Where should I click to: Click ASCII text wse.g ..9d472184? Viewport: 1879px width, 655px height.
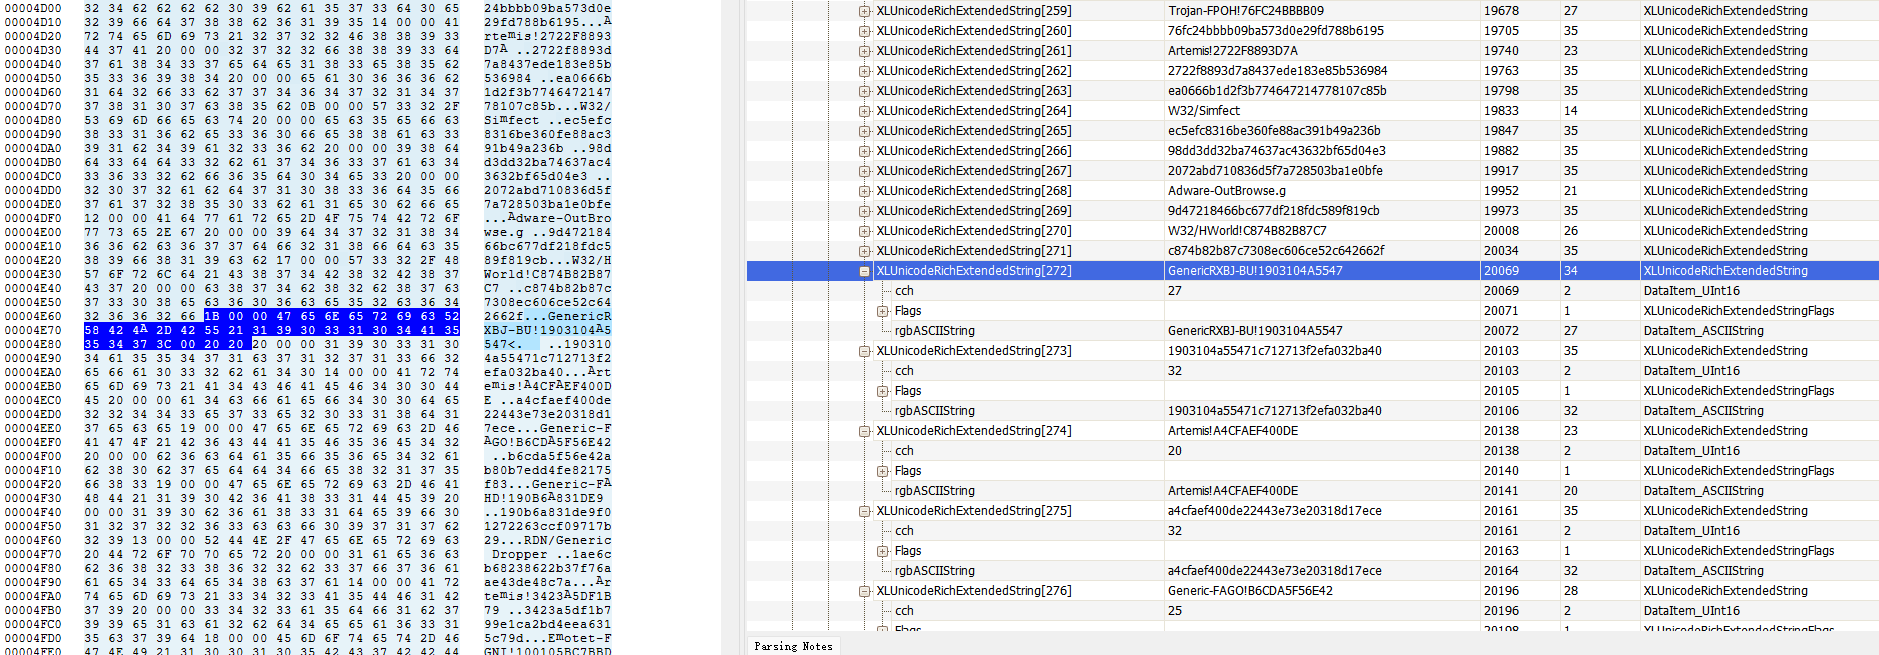547,232
